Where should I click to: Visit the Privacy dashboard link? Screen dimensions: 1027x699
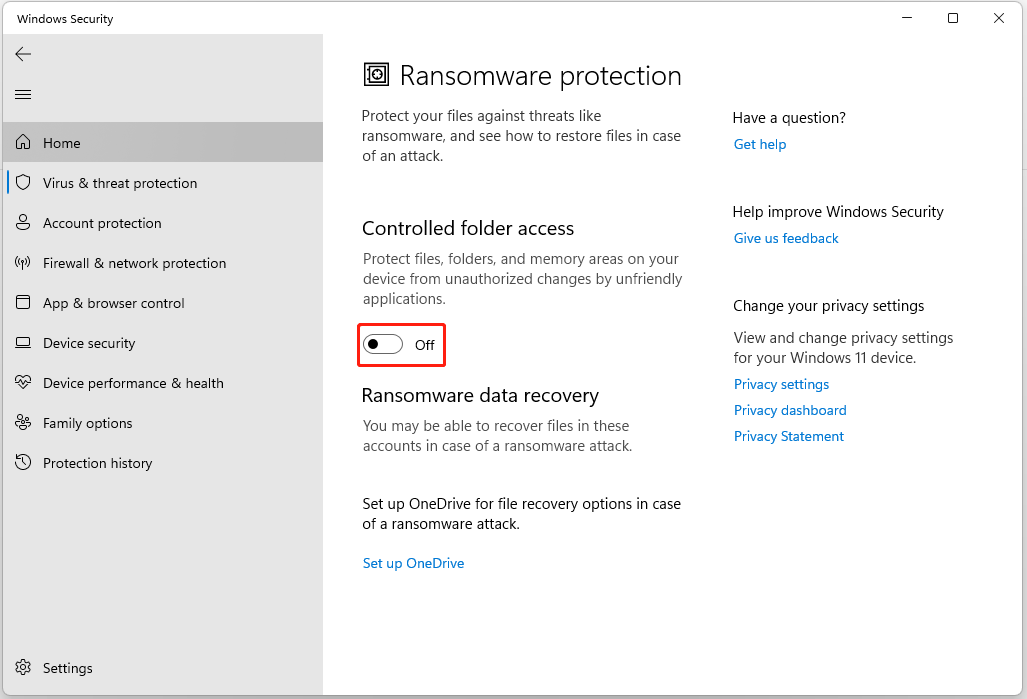(790, 410)
